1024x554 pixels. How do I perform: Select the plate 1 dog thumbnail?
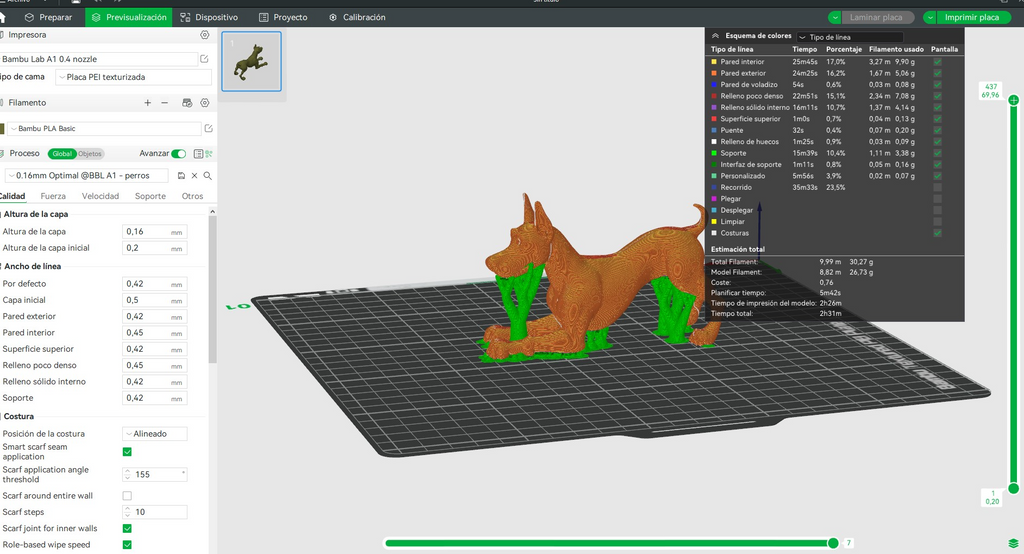[x=251, y=61]
